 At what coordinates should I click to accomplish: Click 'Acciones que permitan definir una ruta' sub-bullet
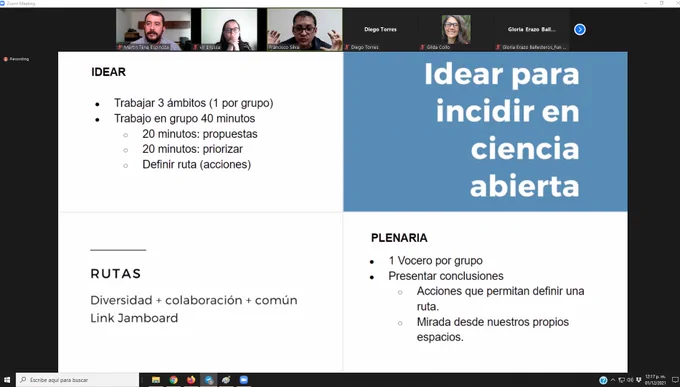(500, 298)
